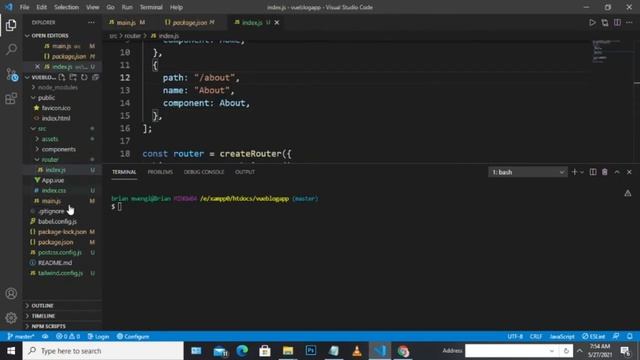The image size is (640, 360).
Task: Close the terminal panel
Action: 629,172
